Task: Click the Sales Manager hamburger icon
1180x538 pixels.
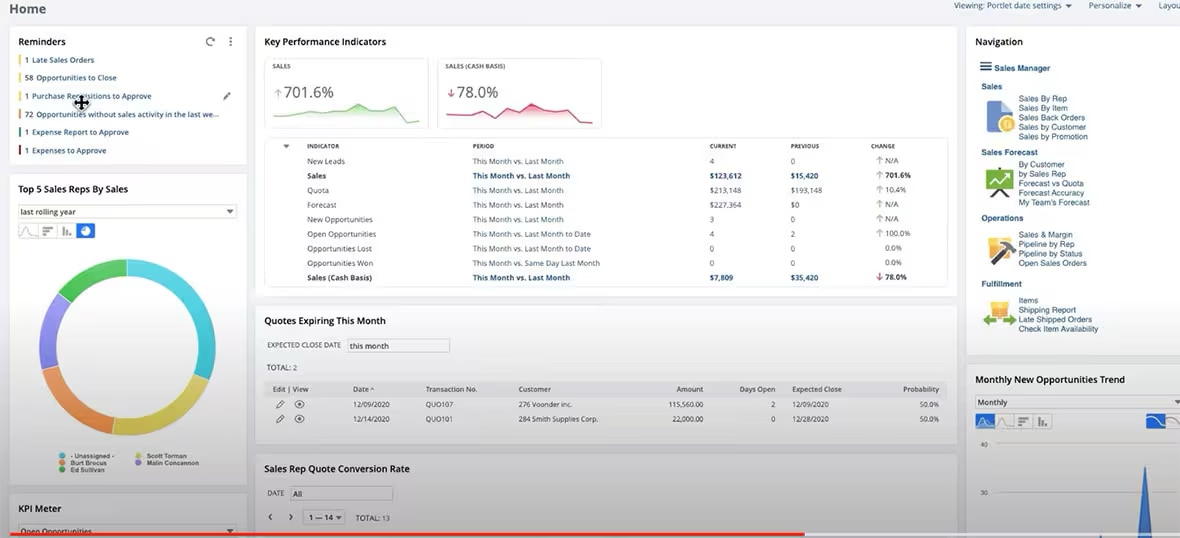Action: [986, 67]
